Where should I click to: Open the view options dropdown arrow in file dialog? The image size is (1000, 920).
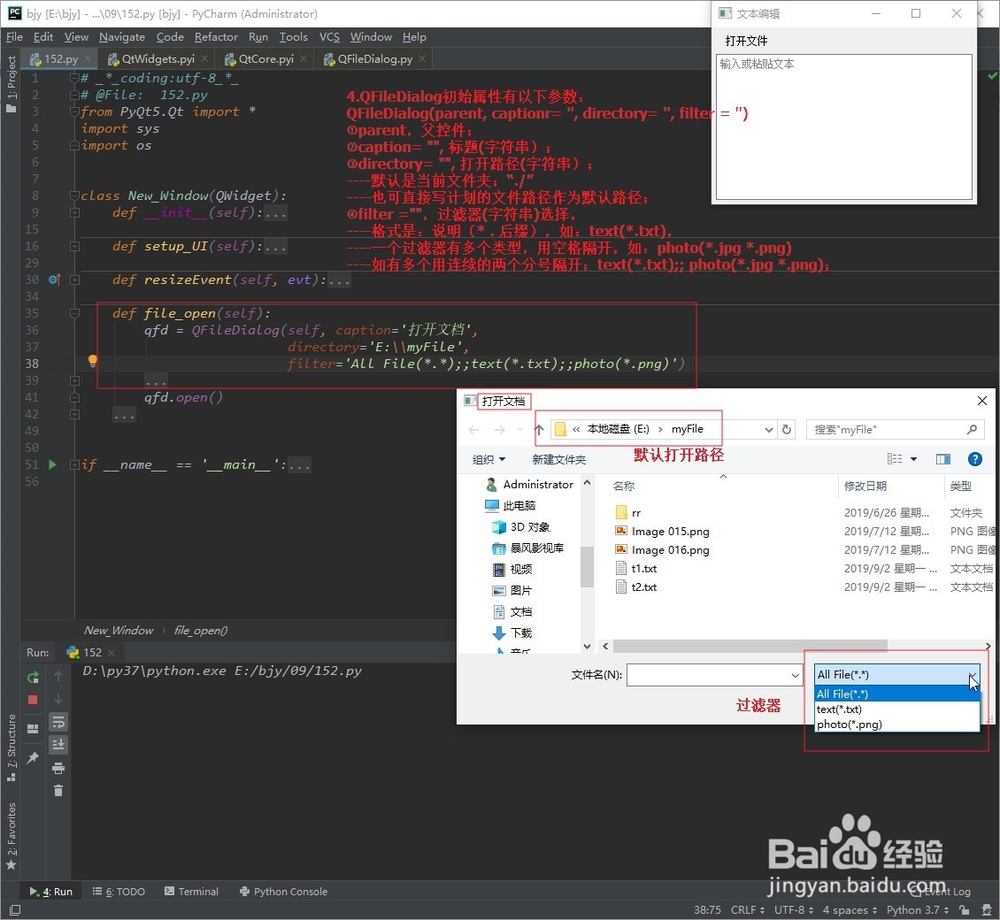coord(913,459)
